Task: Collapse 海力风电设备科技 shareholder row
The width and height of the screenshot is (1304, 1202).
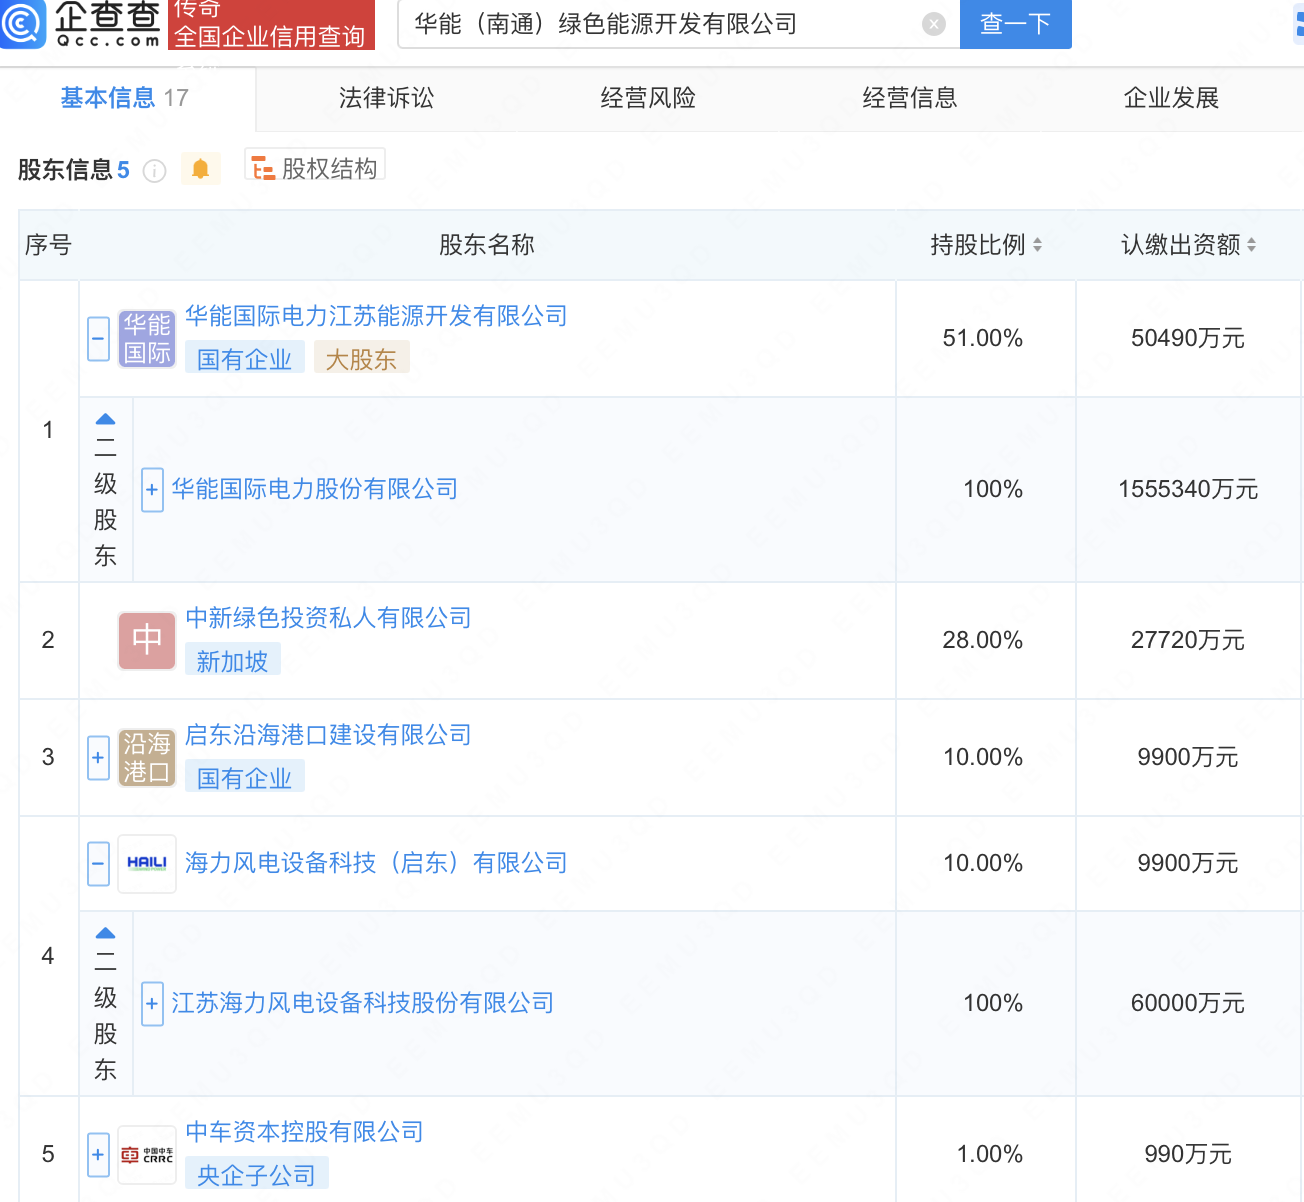Action: tap(98, 863)
